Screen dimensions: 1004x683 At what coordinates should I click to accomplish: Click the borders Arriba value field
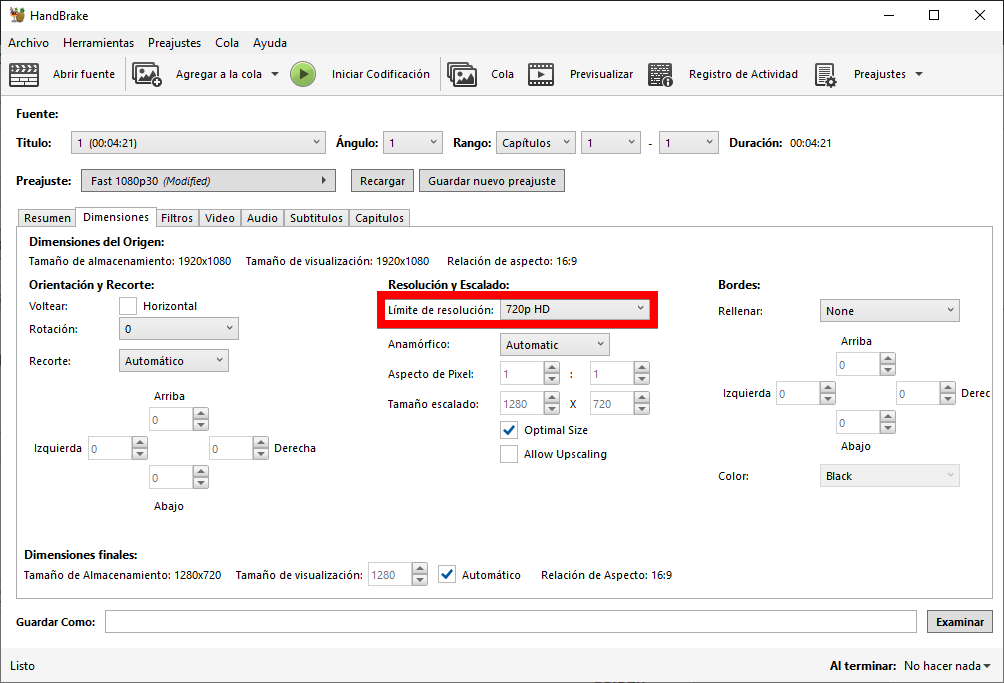[858, 365]
